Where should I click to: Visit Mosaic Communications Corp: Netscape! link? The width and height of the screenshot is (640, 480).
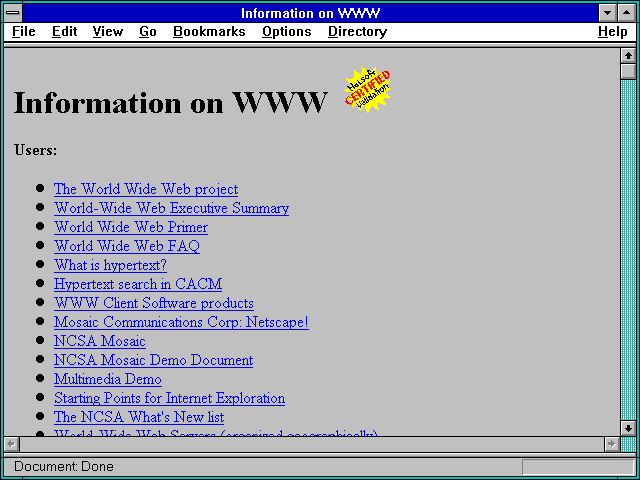[181, 322]
